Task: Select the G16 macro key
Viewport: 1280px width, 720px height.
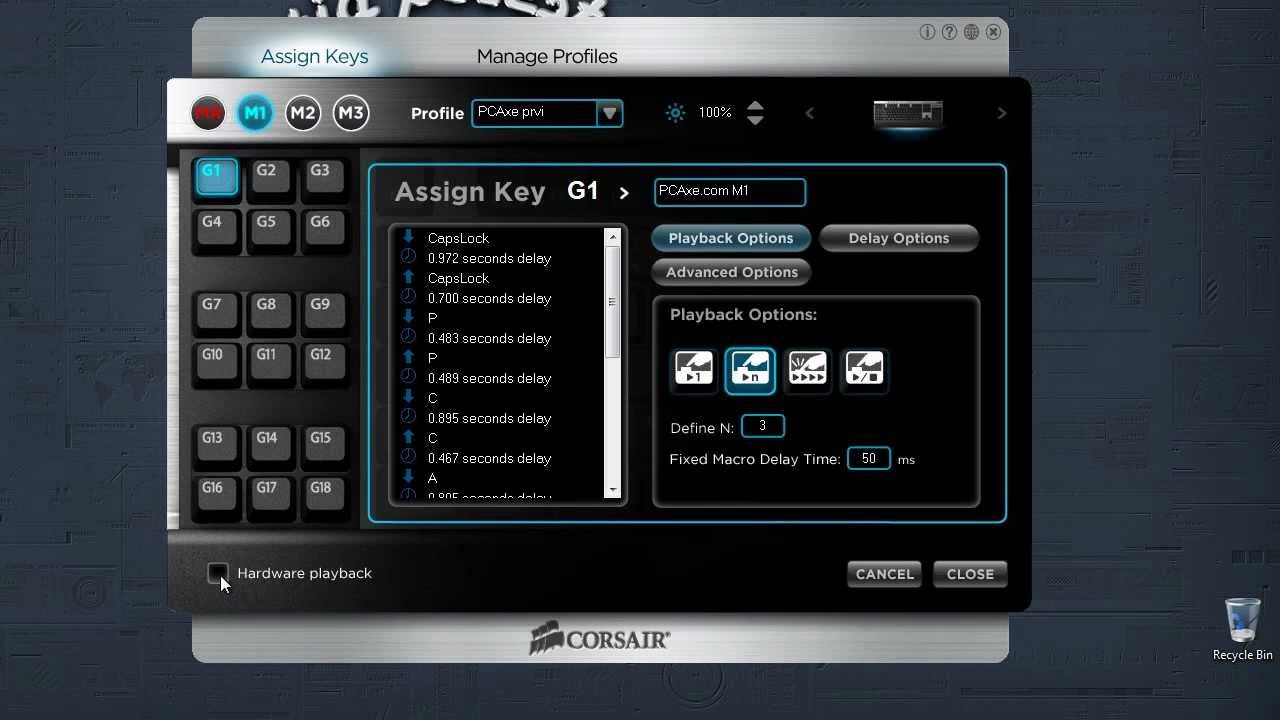Action: click(217, 494)
